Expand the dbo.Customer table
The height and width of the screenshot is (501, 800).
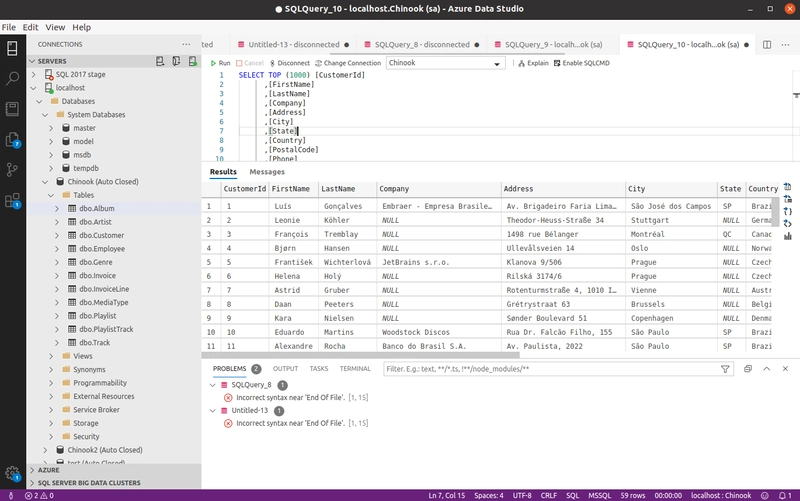57,236
